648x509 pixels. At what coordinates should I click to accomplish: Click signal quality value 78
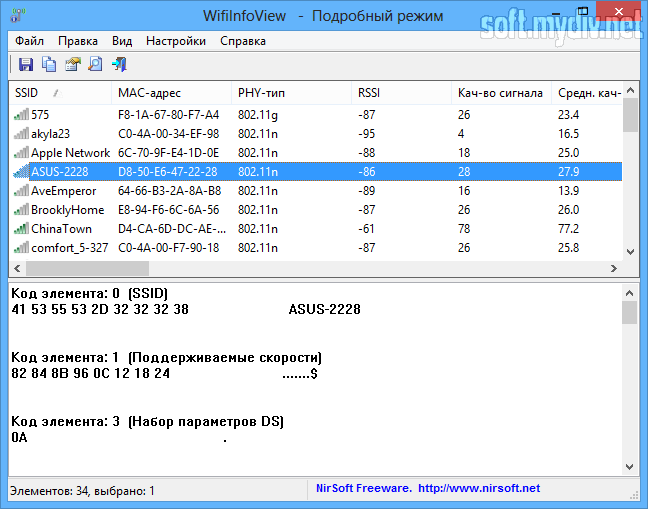click(x=464, y=228)
